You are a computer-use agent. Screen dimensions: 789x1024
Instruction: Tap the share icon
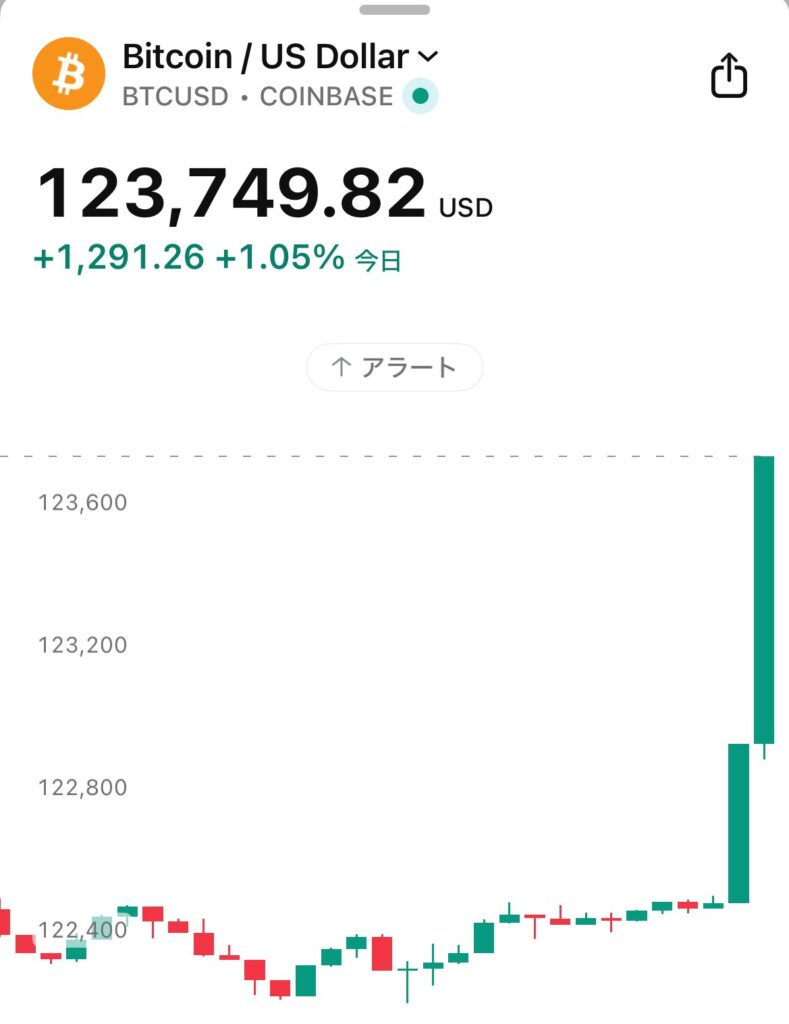[729, 75]
